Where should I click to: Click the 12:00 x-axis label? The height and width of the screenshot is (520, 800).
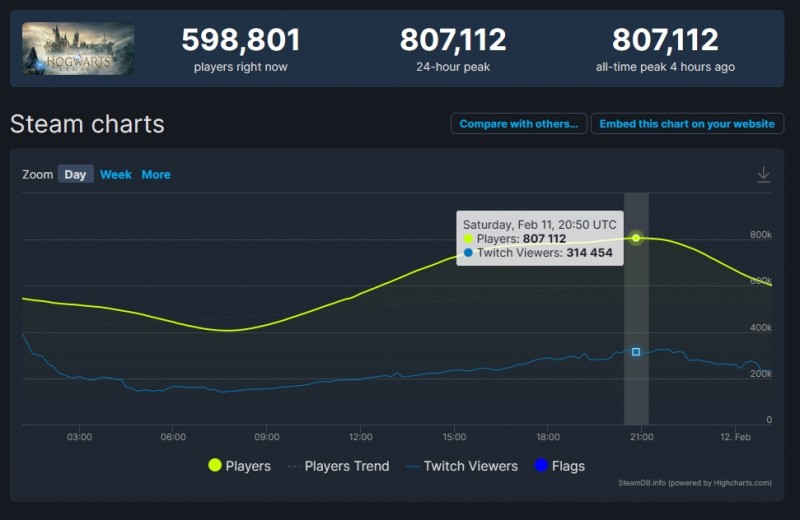[x=360, y=437]
